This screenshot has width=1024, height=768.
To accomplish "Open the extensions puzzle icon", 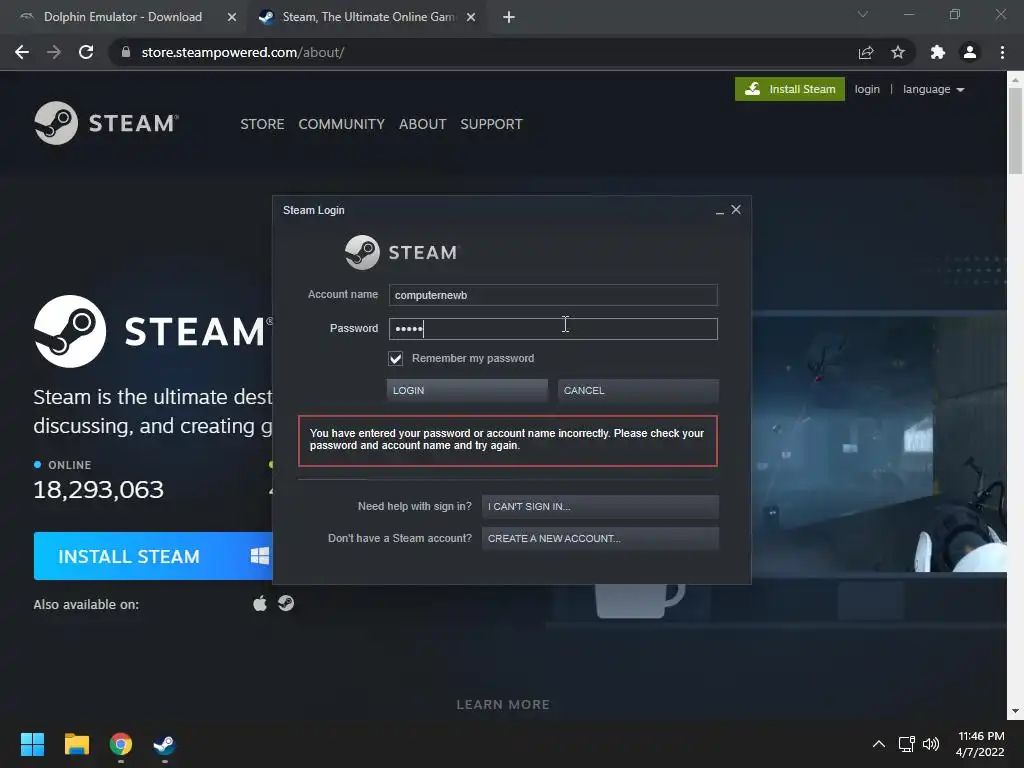I will pyautogui.click(x=938, y=52).
